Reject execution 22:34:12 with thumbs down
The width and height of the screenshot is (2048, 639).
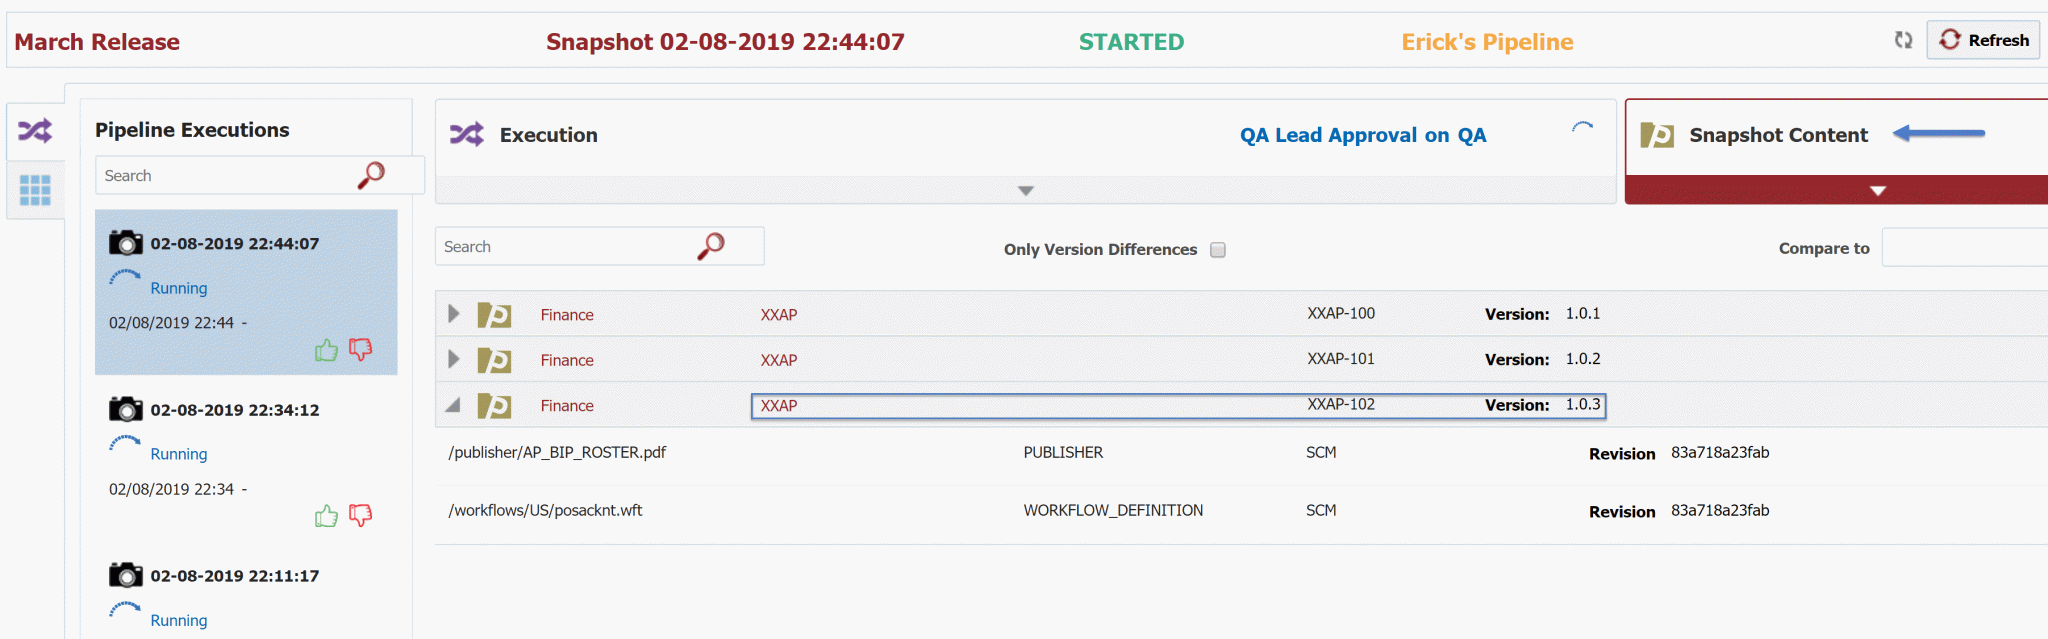(x=360, y=515)
